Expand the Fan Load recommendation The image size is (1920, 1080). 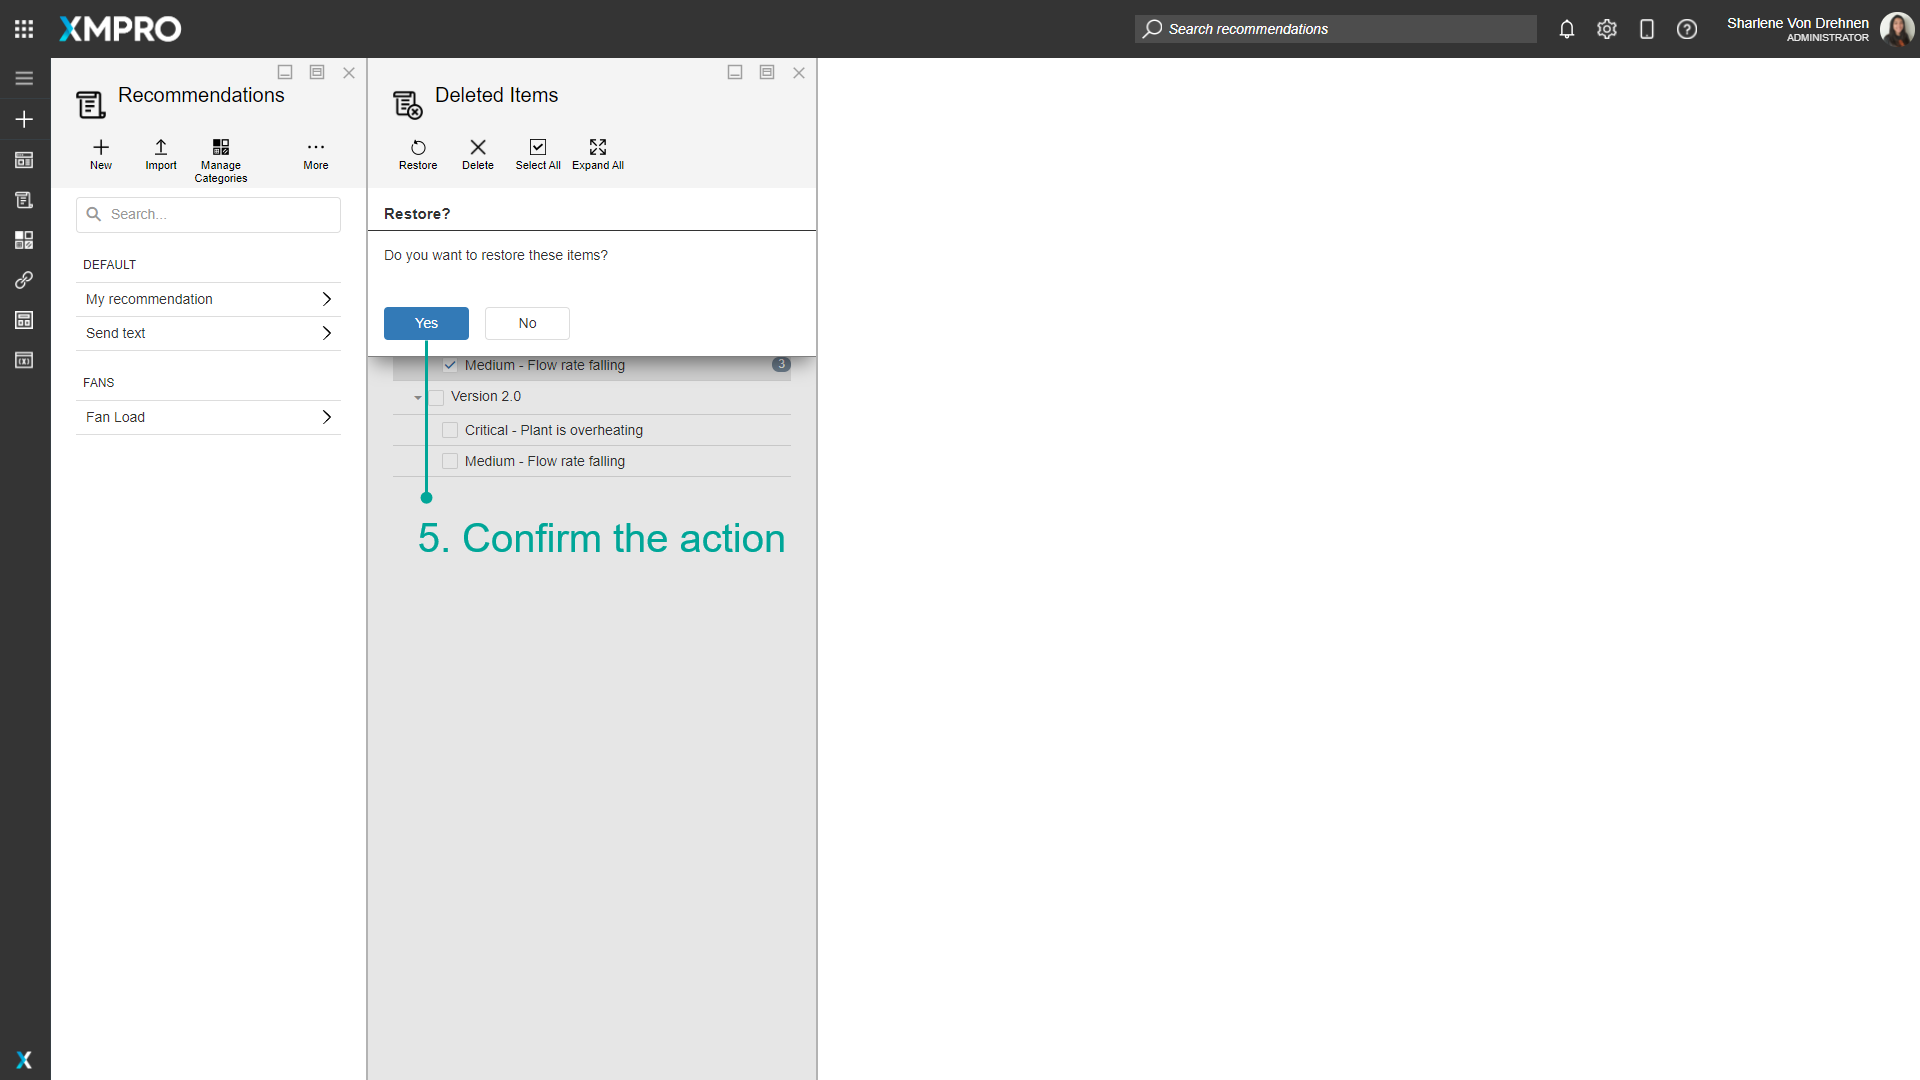click(x=326, y=417)
